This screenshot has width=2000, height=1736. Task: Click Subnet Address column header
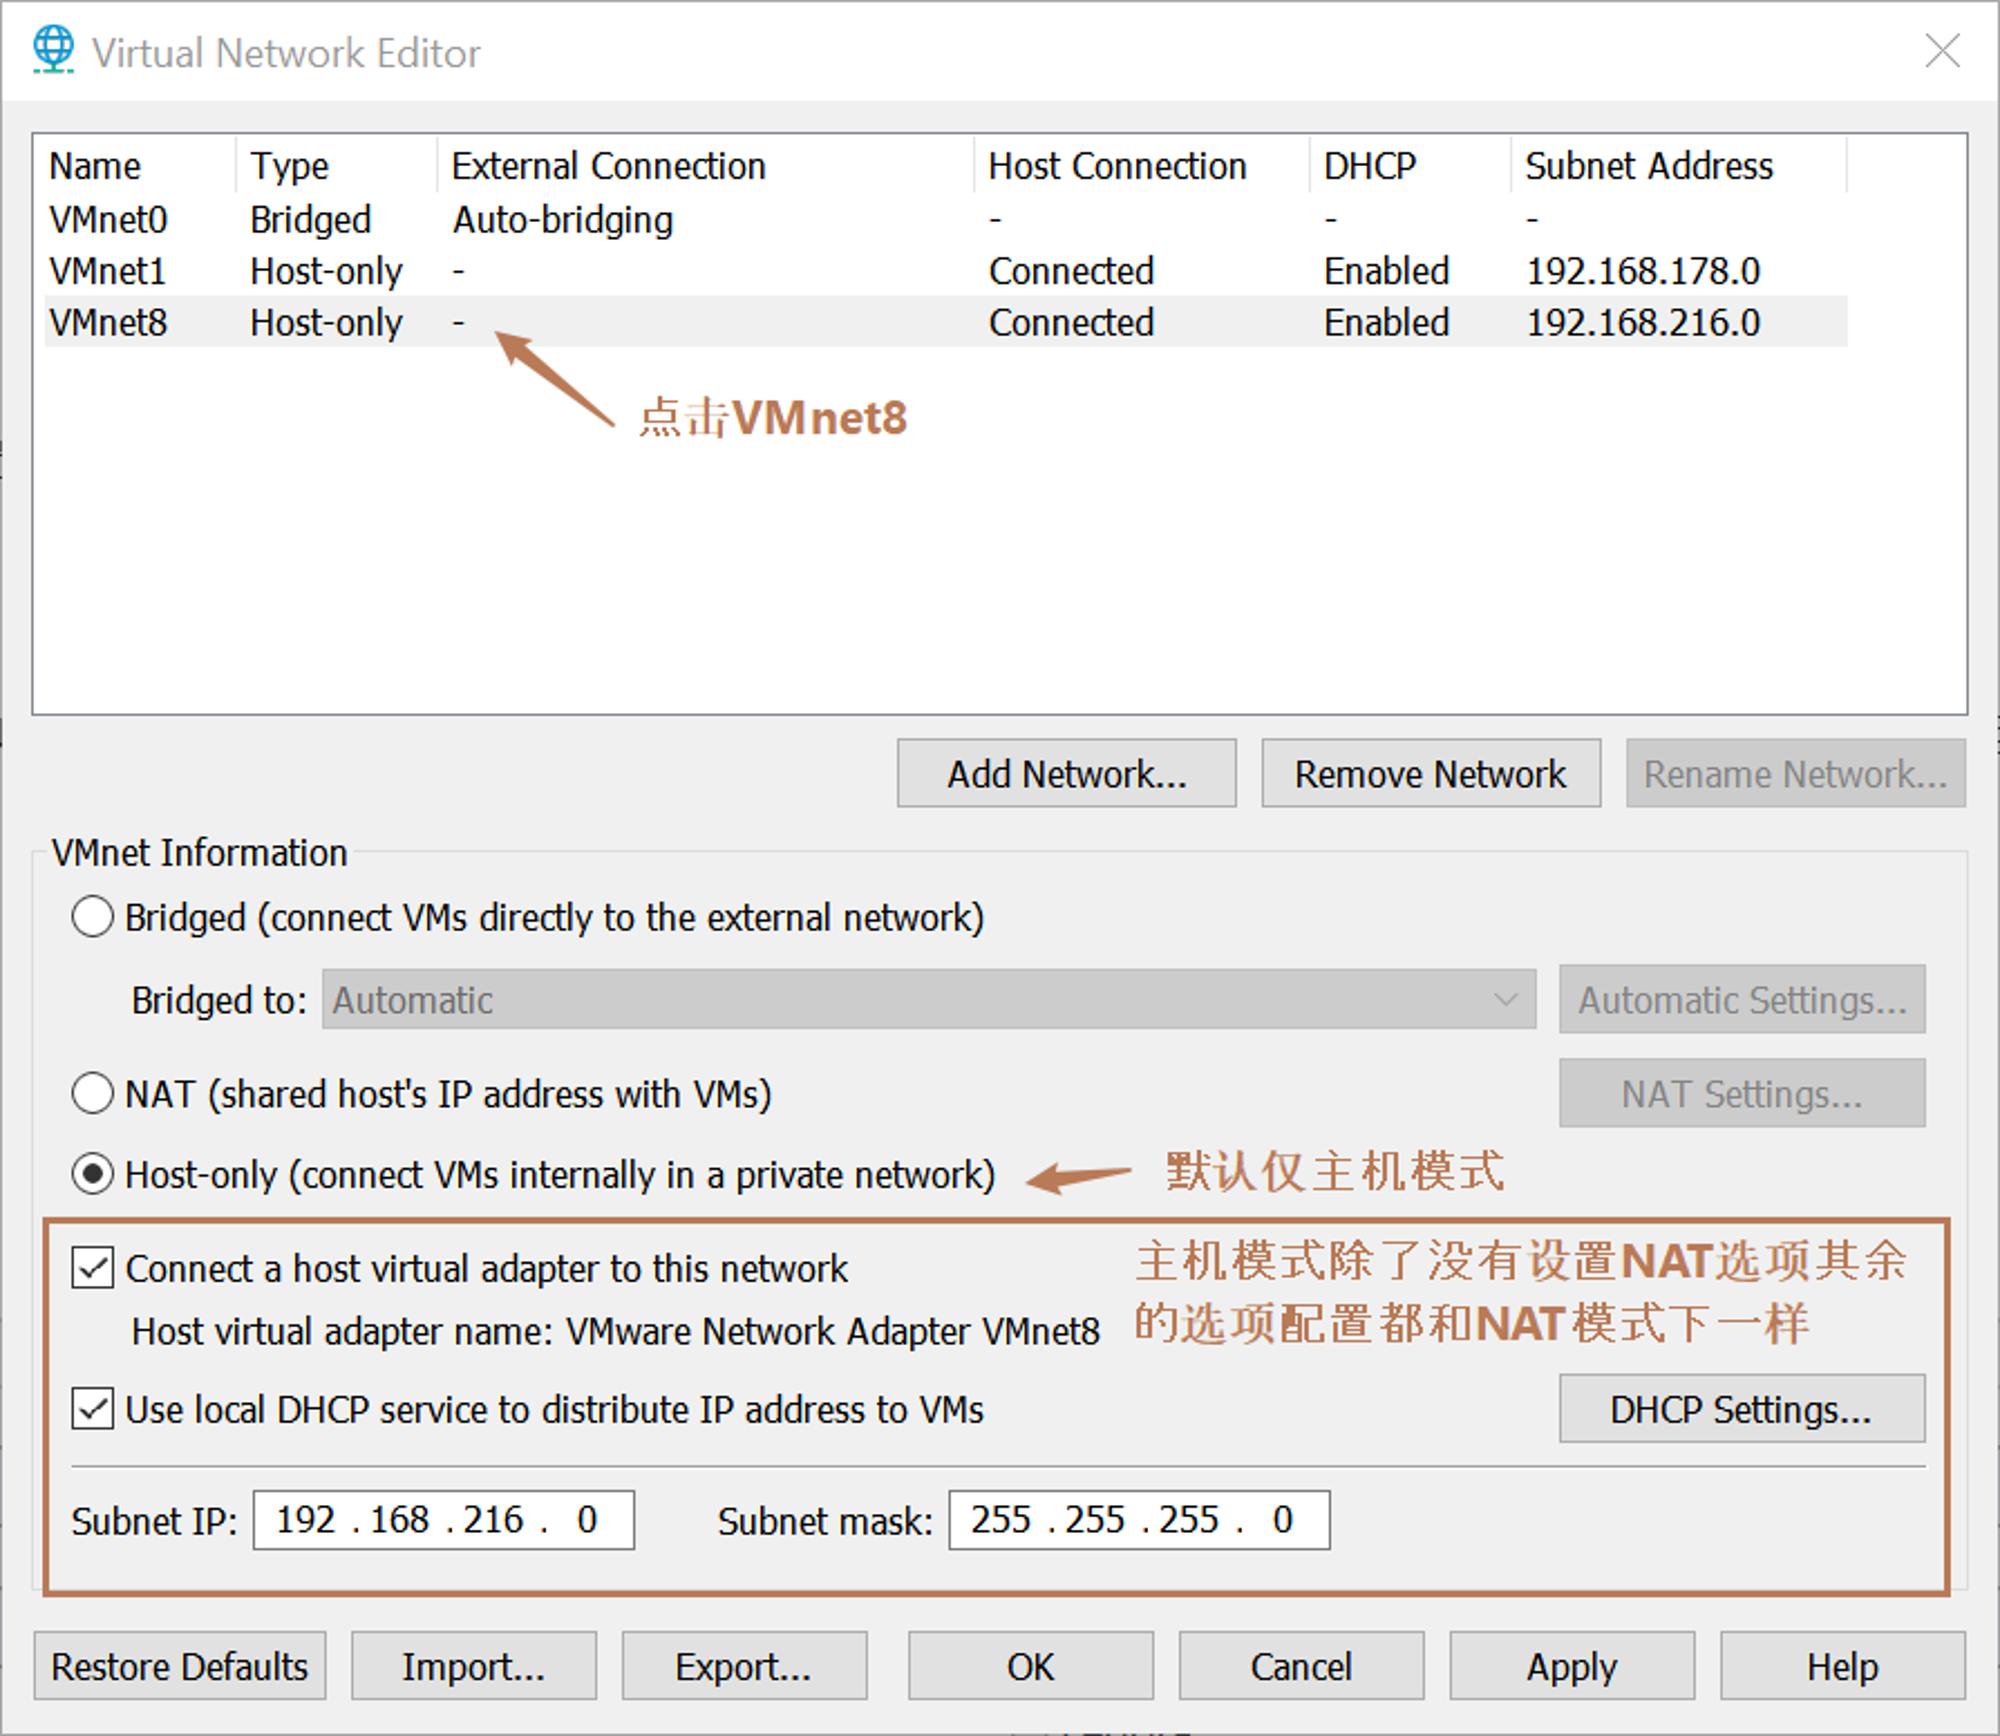(x=1679, y=165)
